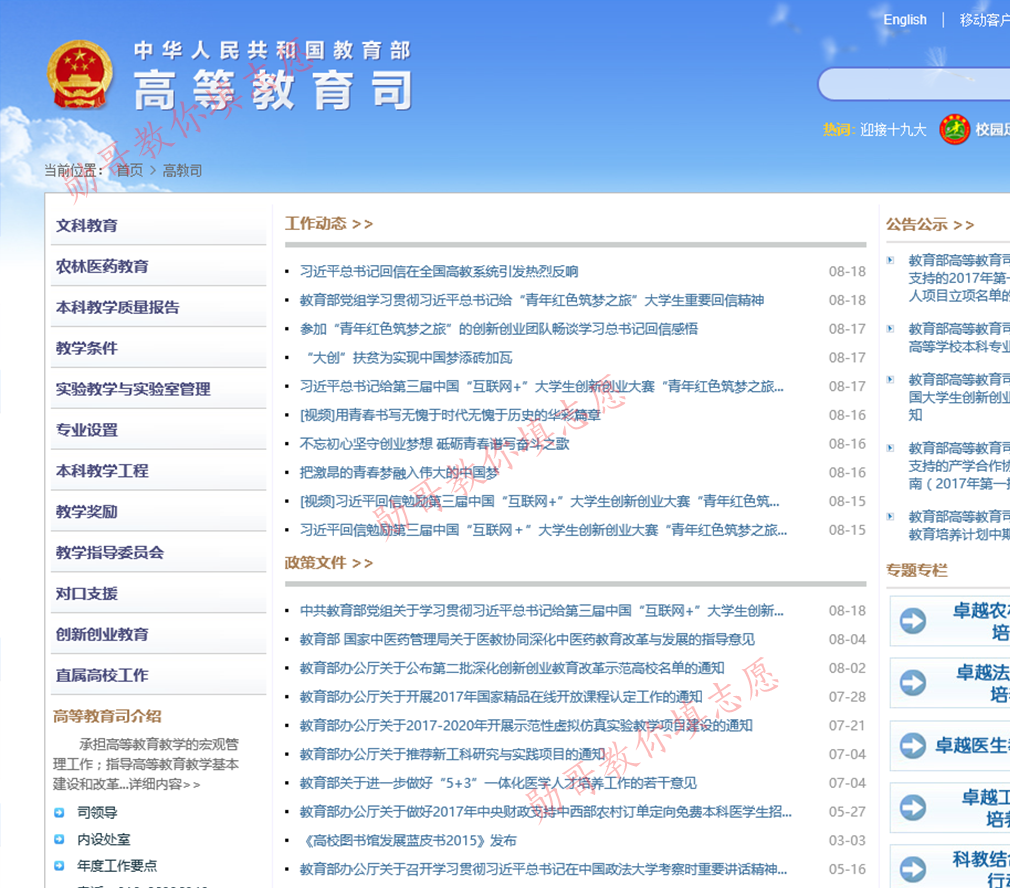Screen dimensions: 1010x888
Task: Click the 中华人民共和国教育部 header title
Action: (x=272, y=51)
